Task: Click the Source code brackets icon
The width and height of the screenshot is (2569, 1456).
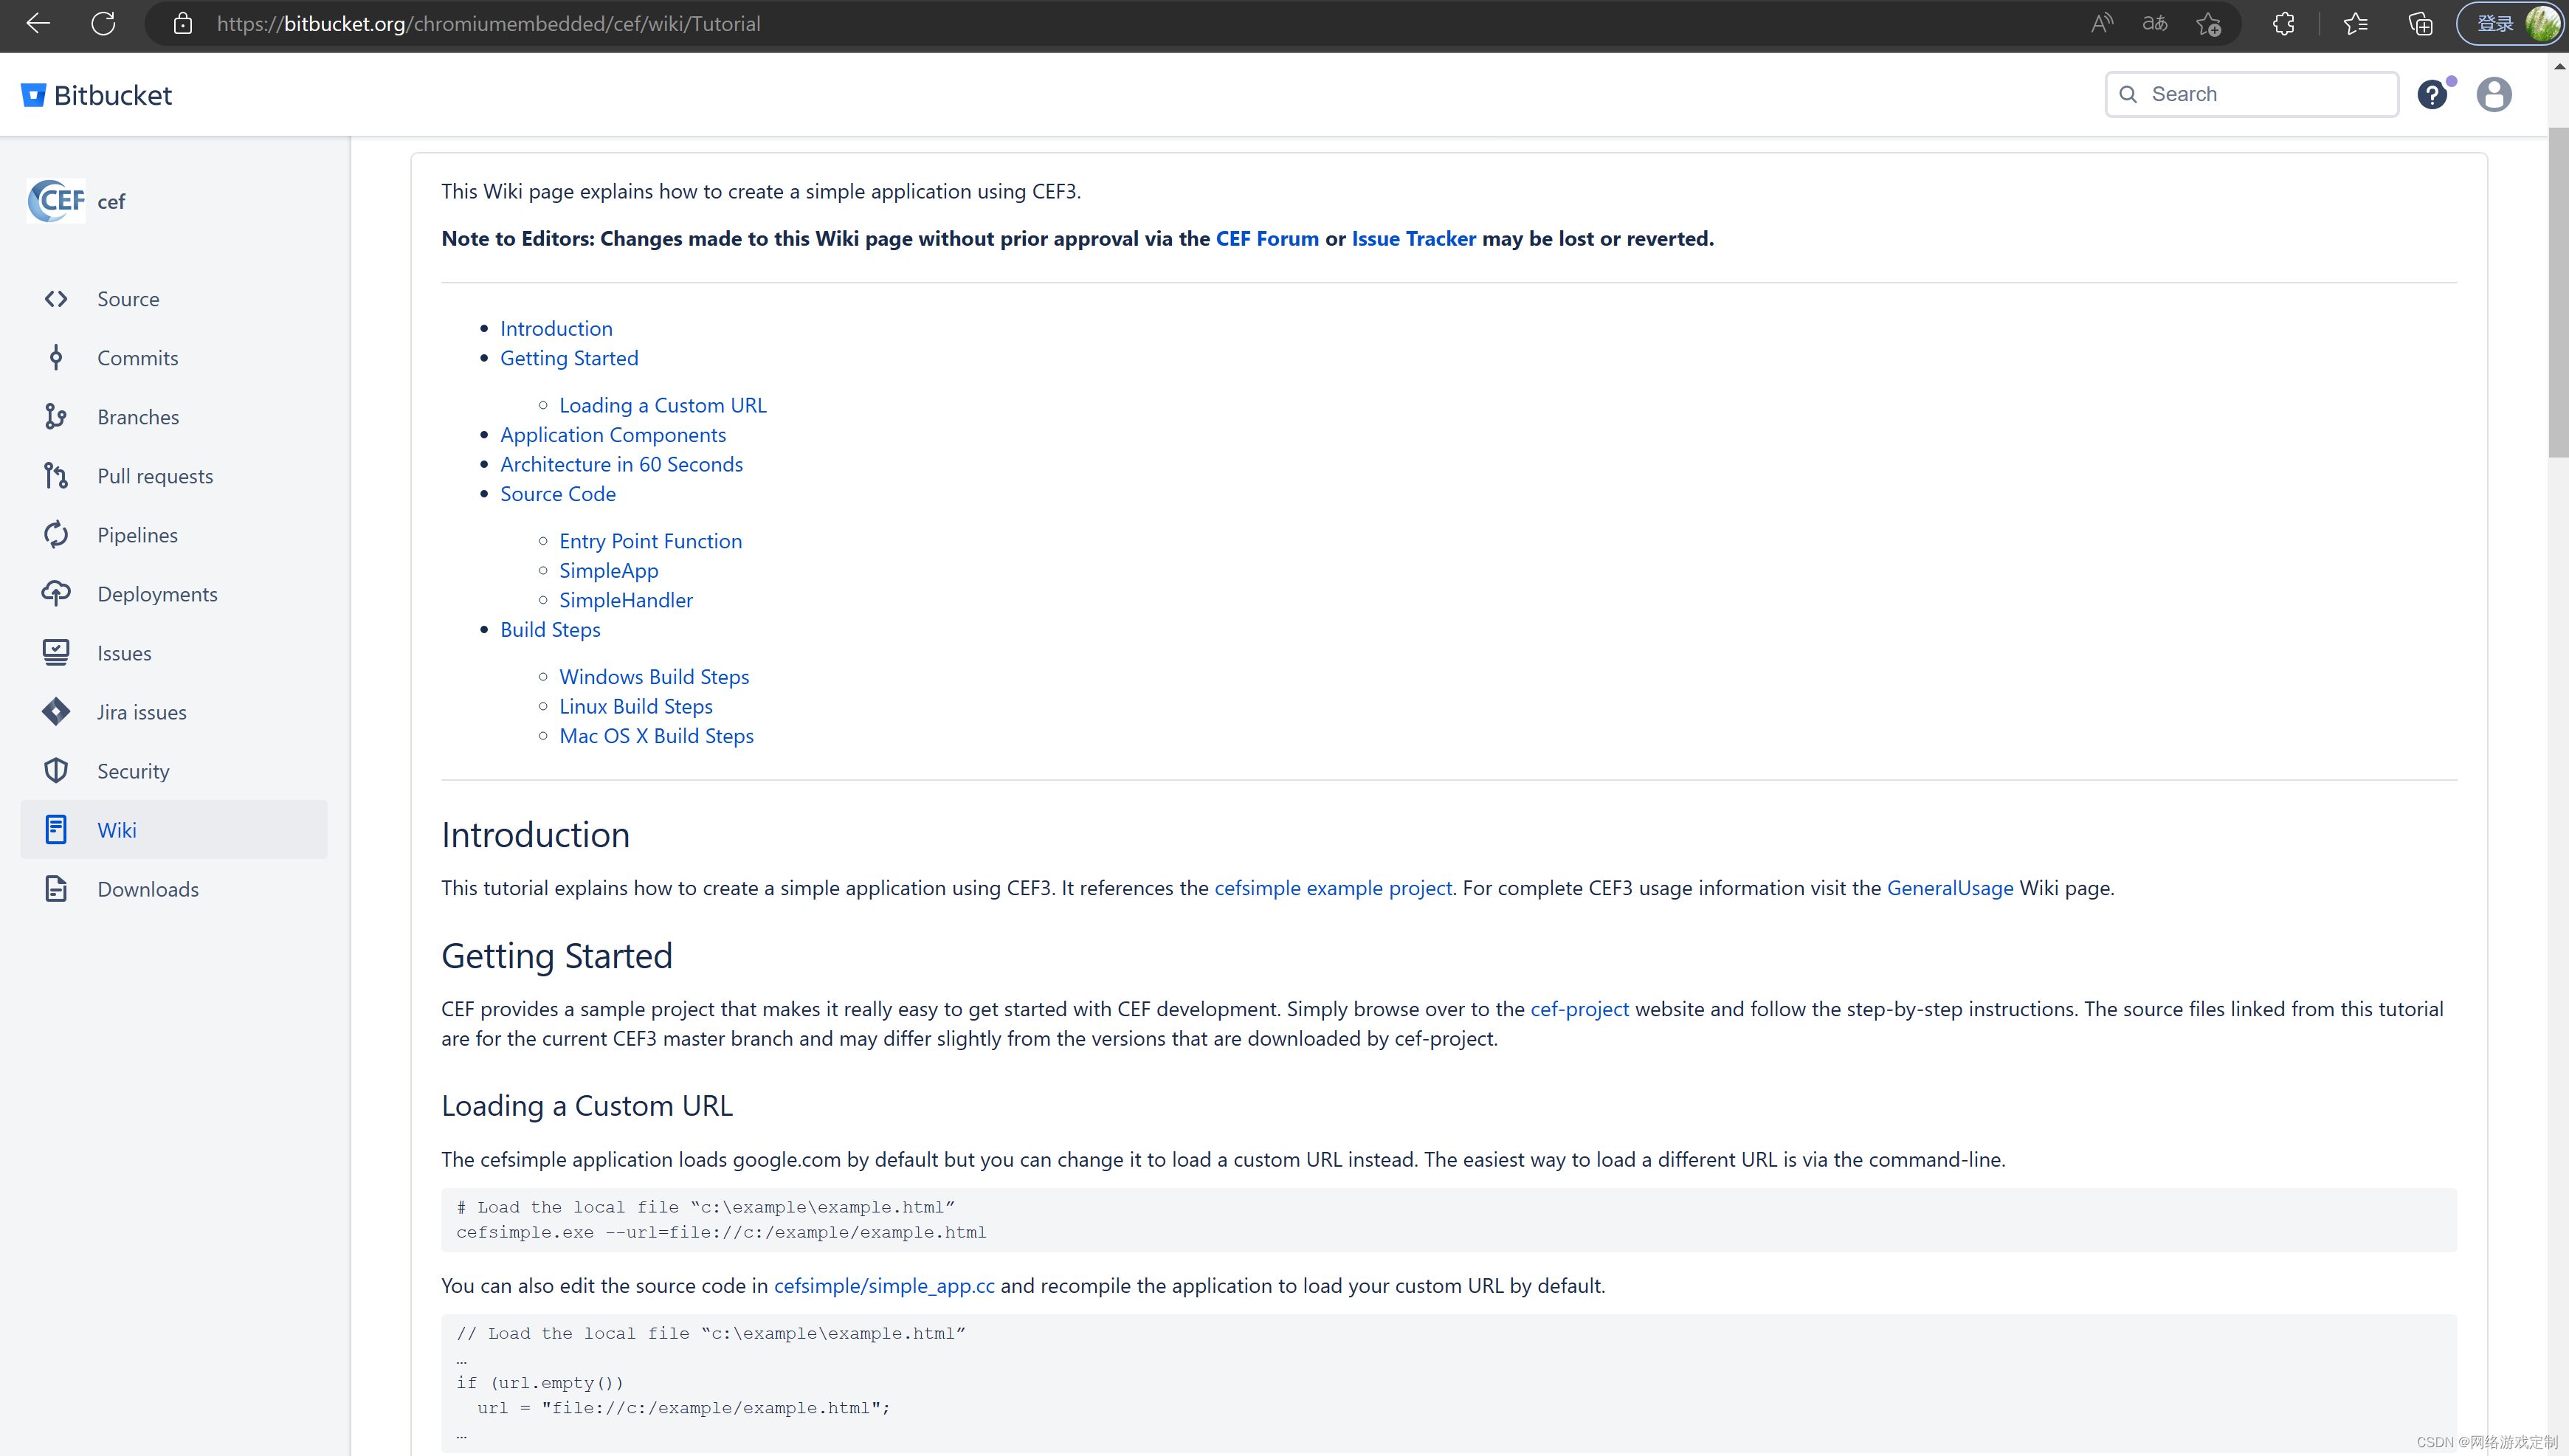Action: [56, 299]
